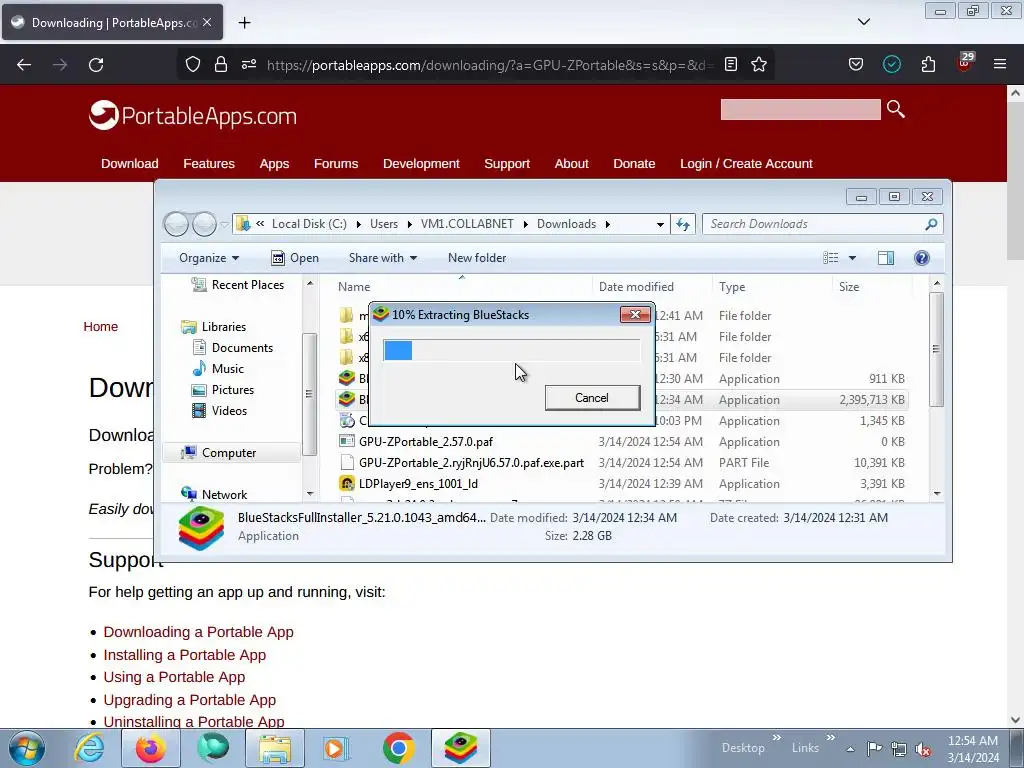
Task: Open new Firefox tab with plus
Action: 244,23
